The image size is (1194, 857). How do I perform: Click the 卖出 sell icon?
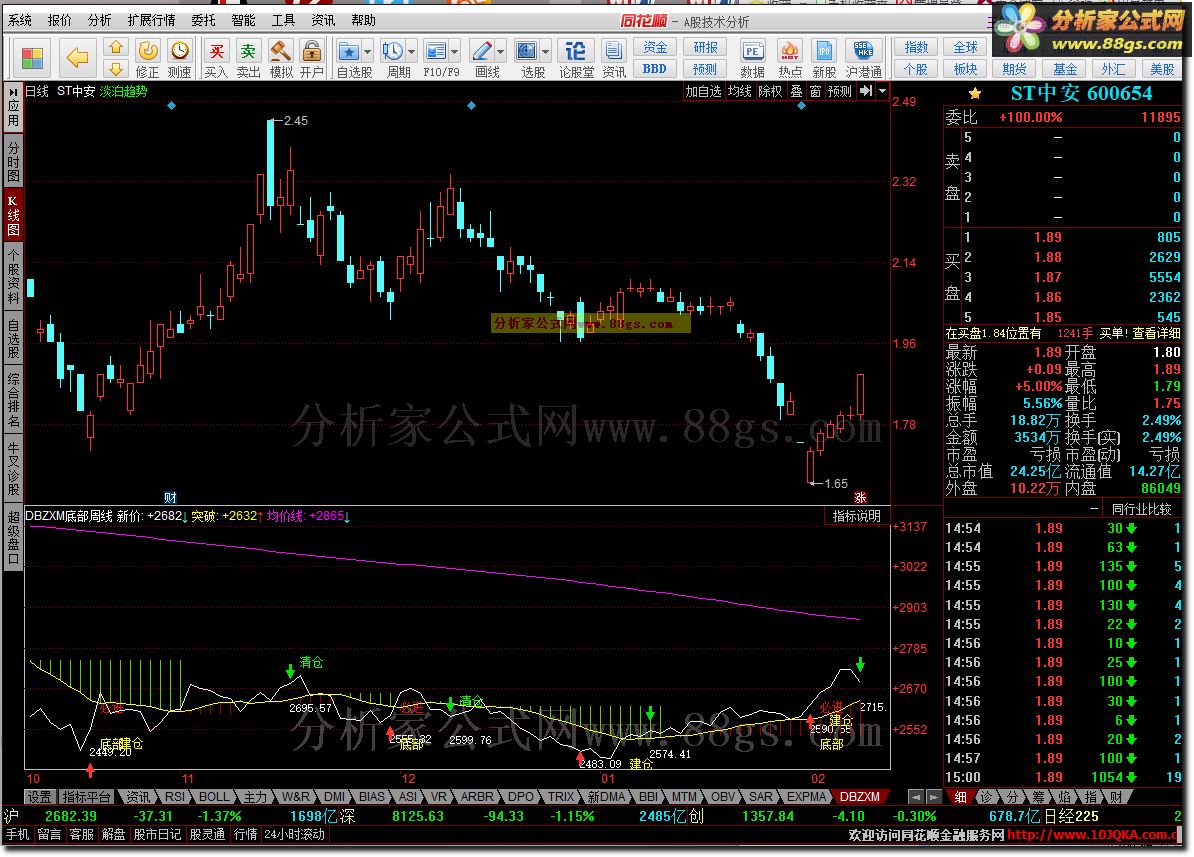248,59
